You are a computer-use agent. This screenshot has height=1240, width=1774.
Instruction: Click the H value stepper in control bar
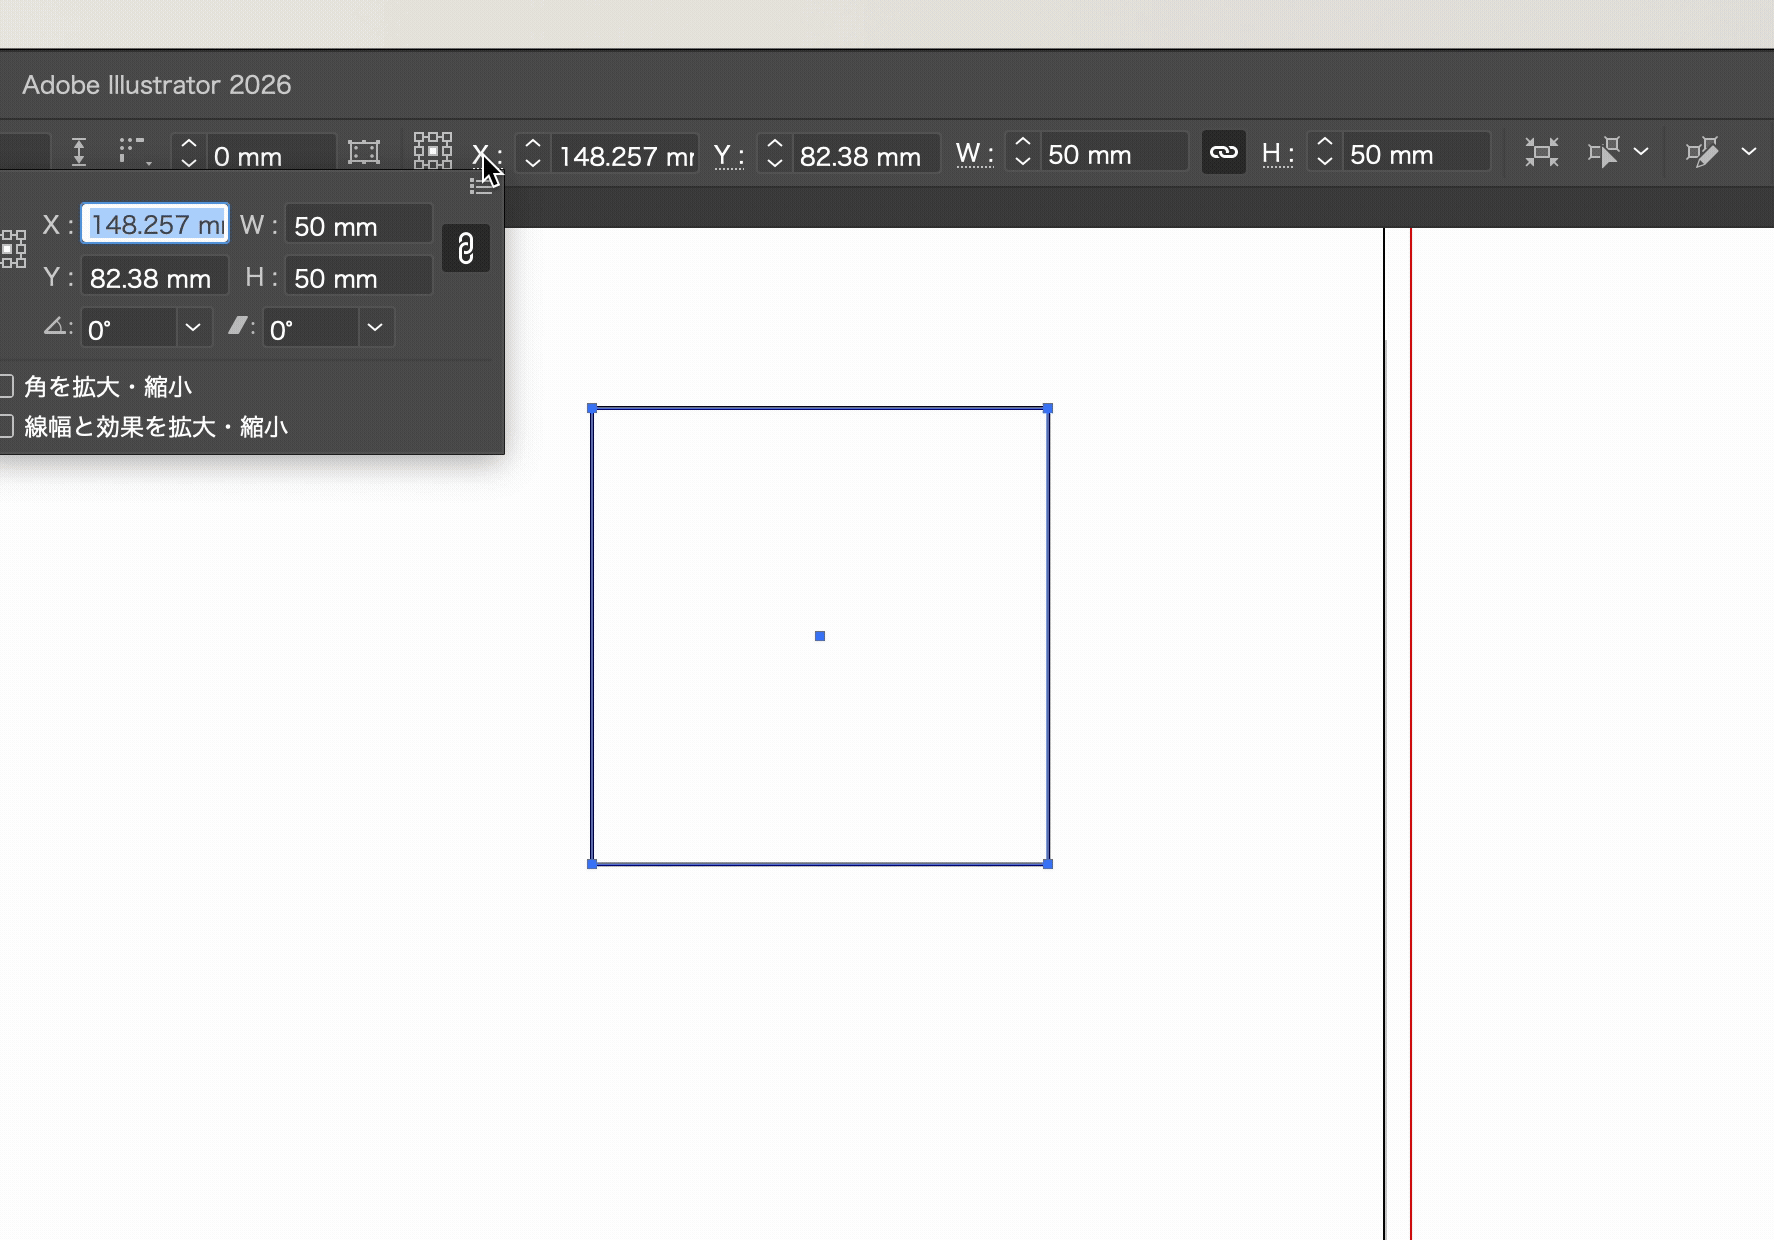pos(1325,152)
